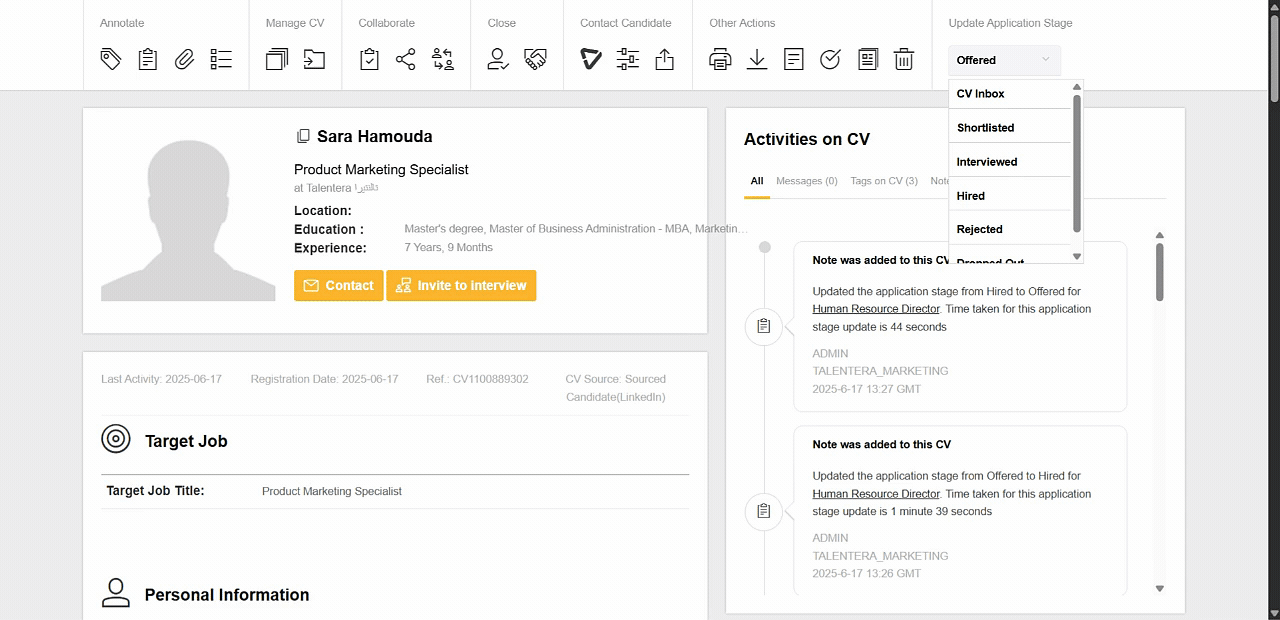1280x620 pixels.
Task: Click the Invite to interview button
Action: click(x=461, y=285)
